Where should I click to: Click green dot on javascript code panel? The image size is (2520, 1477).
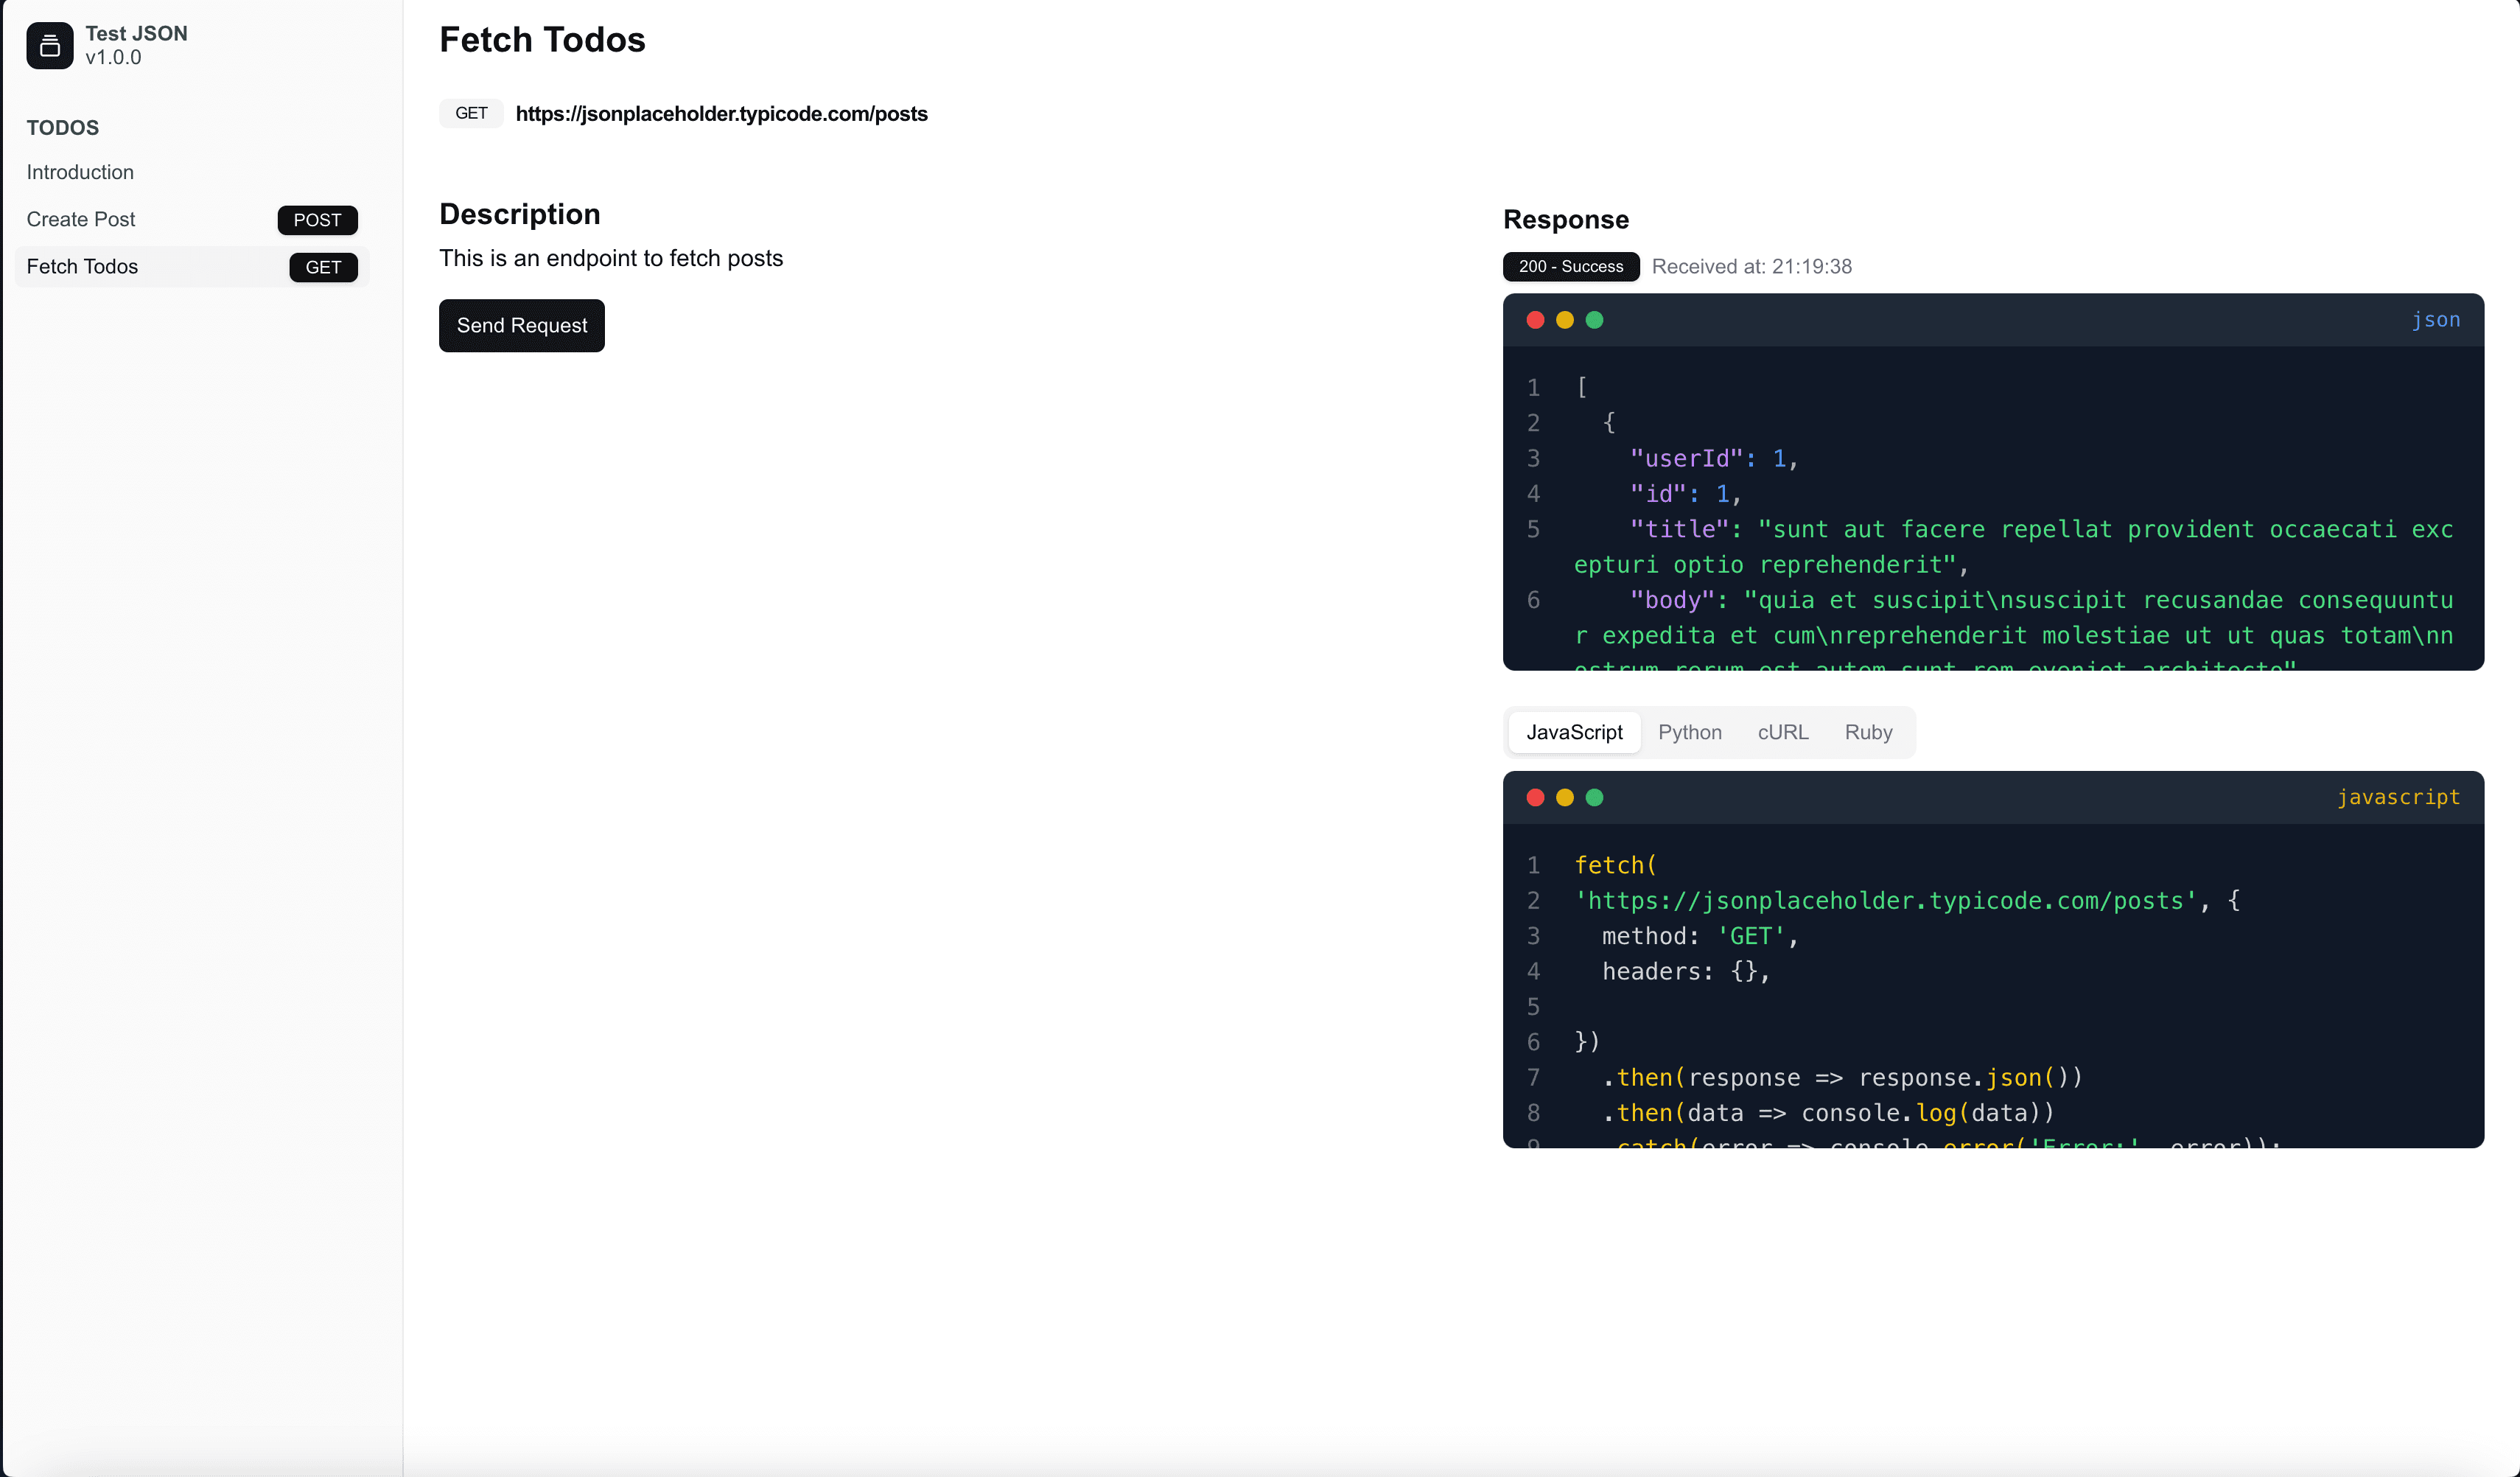pyautogui.click(x=1594, y=797)
